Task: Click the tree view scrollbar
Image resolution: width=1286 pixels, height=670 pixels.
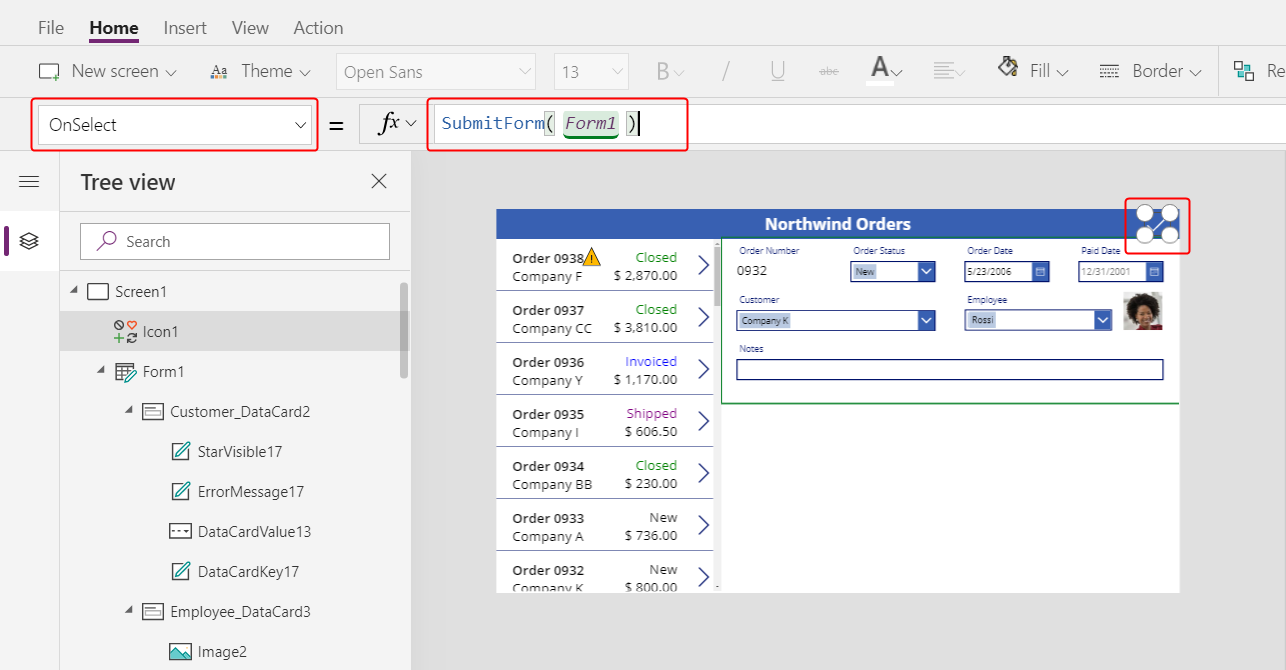Action: pyautogui.click(x=404, y=330)
